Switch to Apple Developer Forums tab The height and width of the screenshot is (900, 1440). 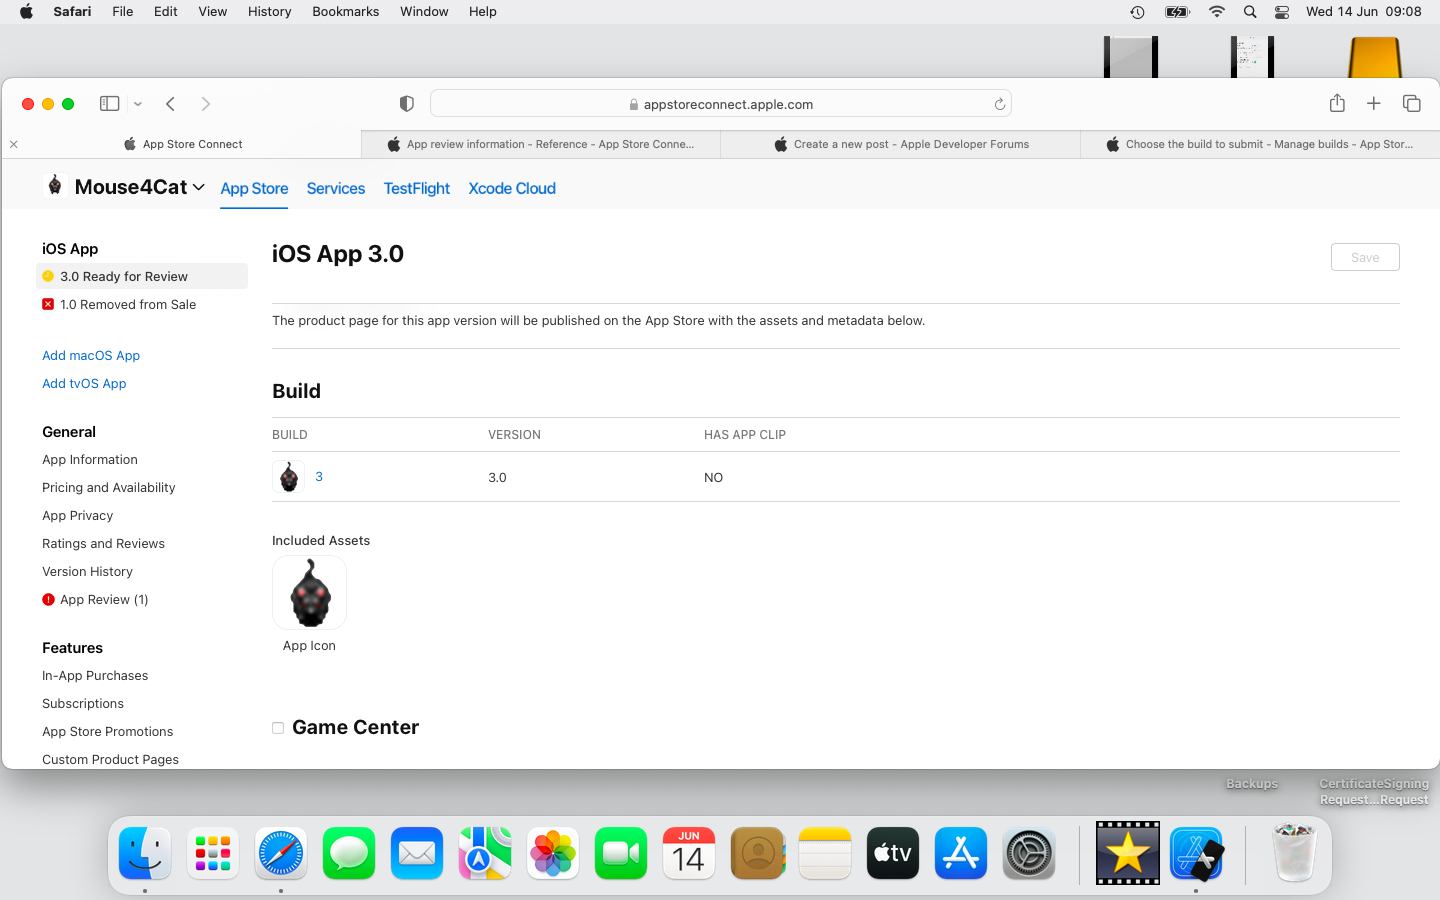900,144
